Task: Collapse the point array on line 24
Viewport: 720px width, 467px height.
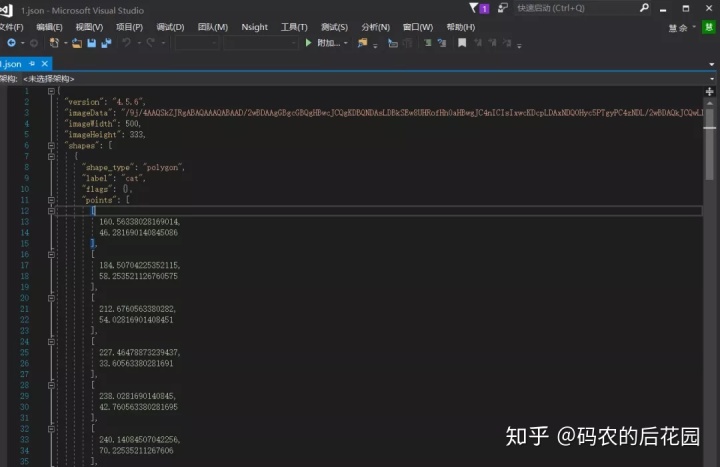Action: [51, 342]
